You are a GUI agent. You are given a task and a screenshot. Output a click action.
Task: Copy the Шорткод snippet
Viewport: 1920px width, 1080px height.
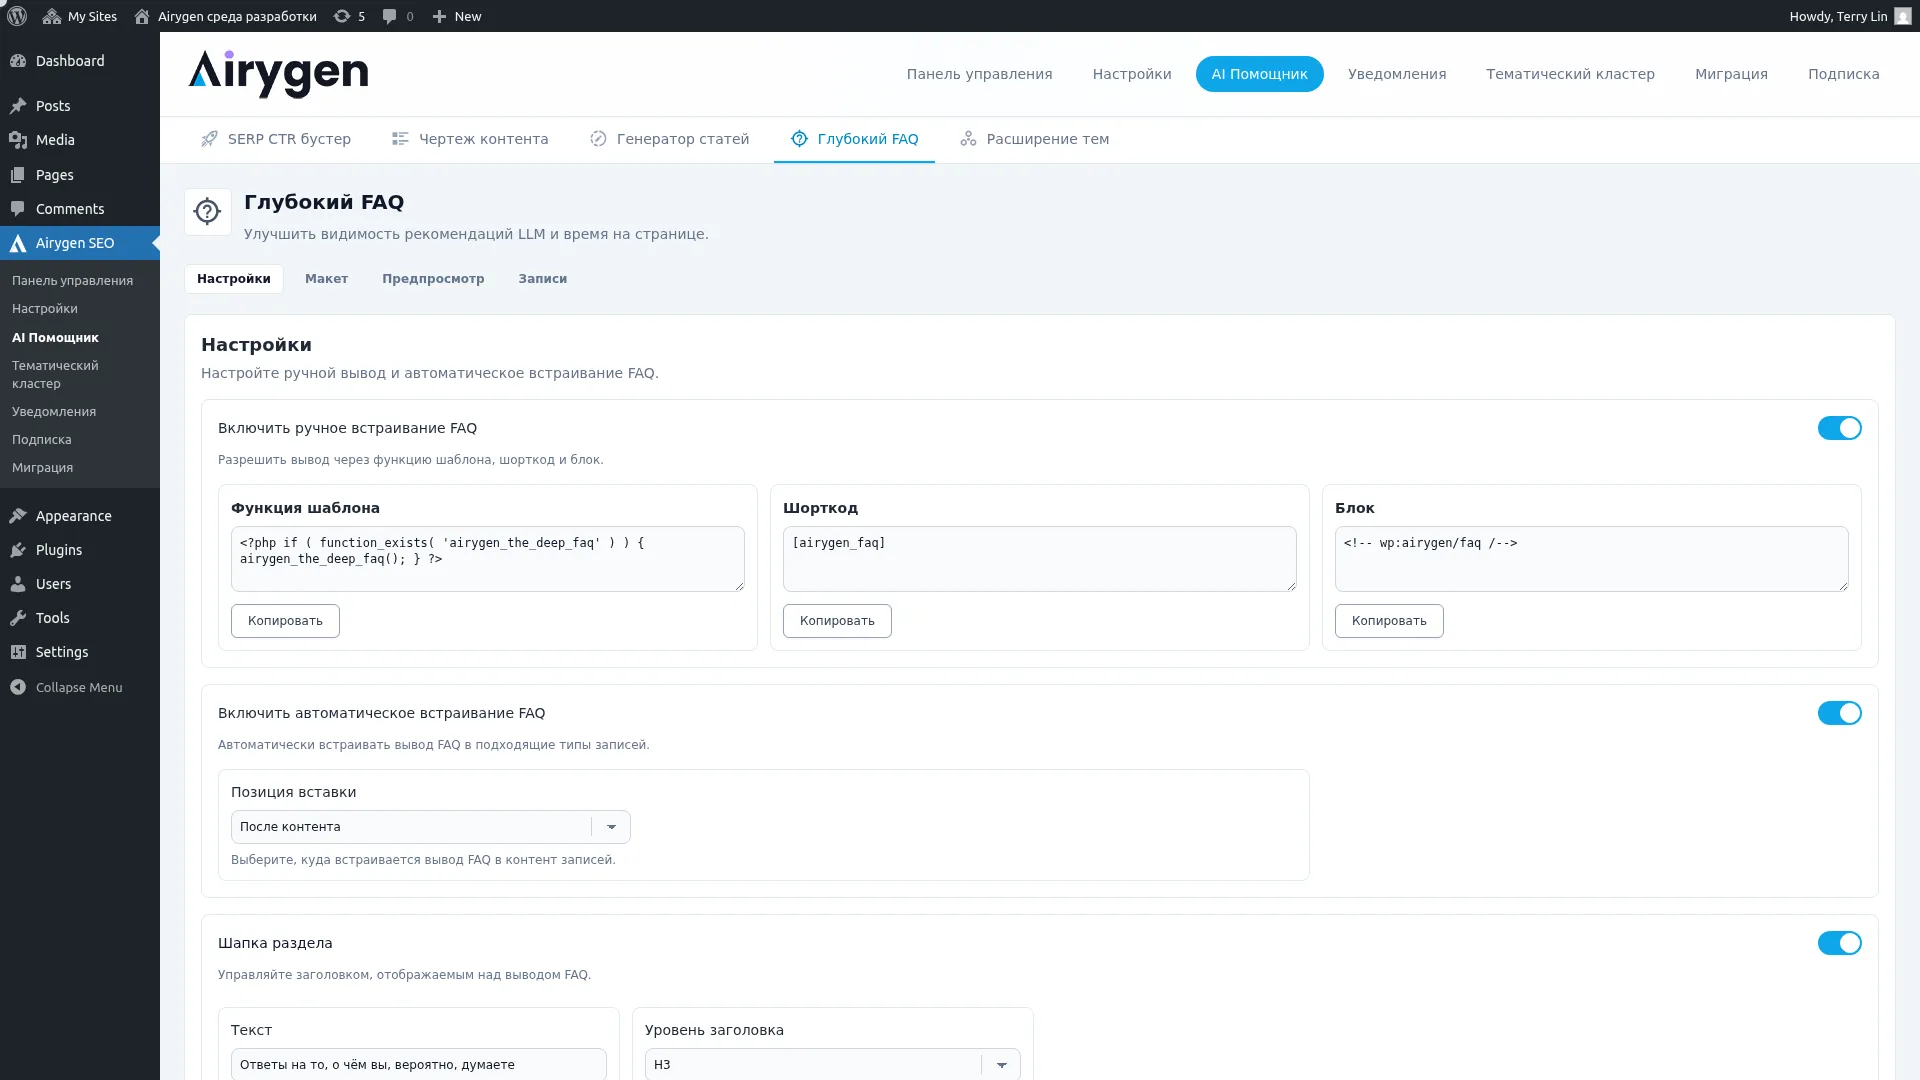(837, 621)
